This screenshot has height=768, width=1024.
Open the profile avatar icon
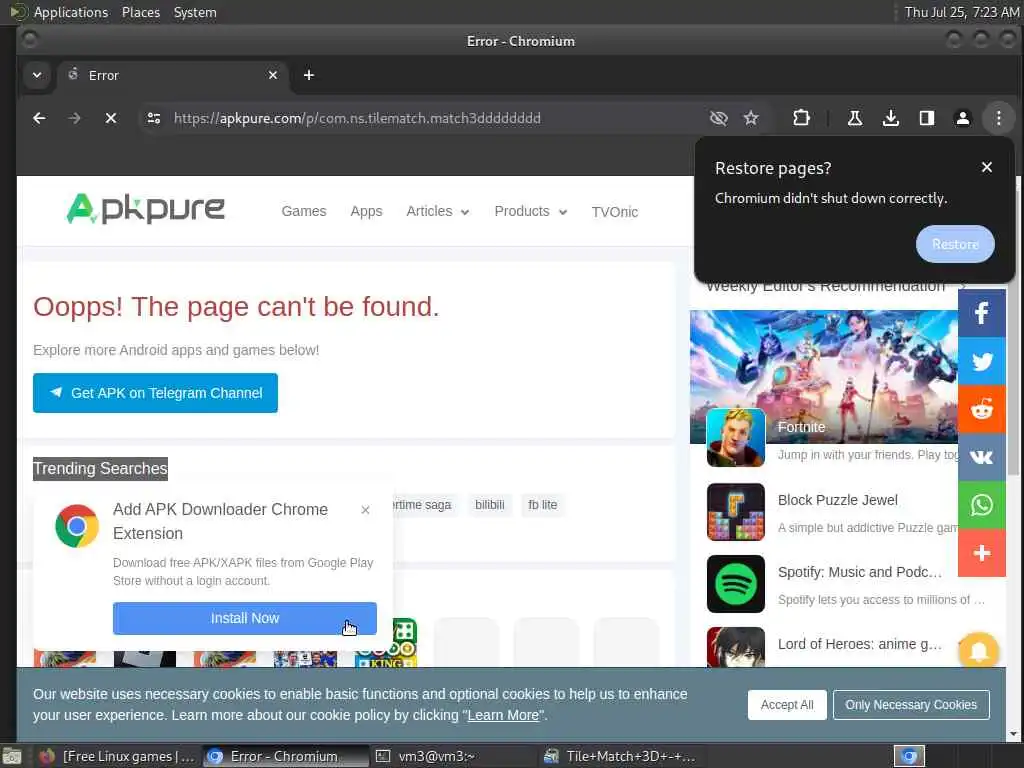tap(963, 118)
